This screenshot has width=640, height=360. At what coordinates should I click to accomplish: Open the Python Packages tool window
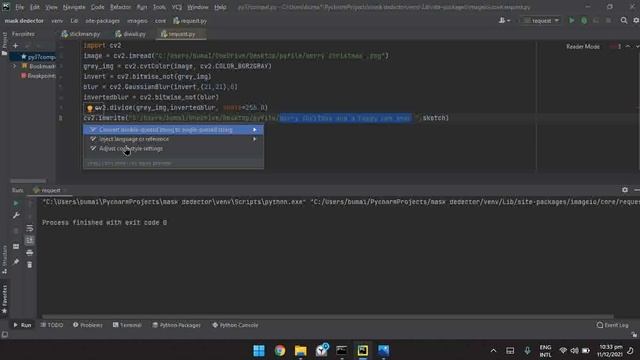[176, 325]
